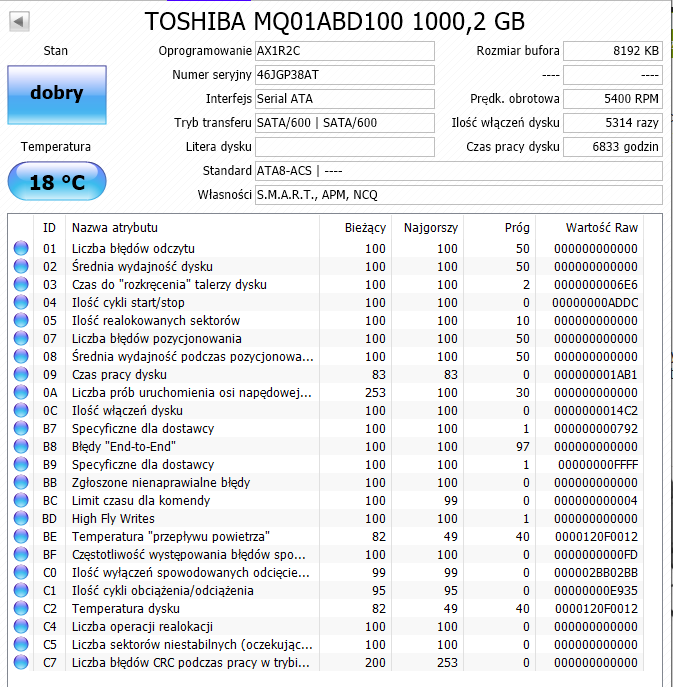Select row 'Zgłoszone nienaprawialne błędy'
673x687 pixels.
(326, 482)
